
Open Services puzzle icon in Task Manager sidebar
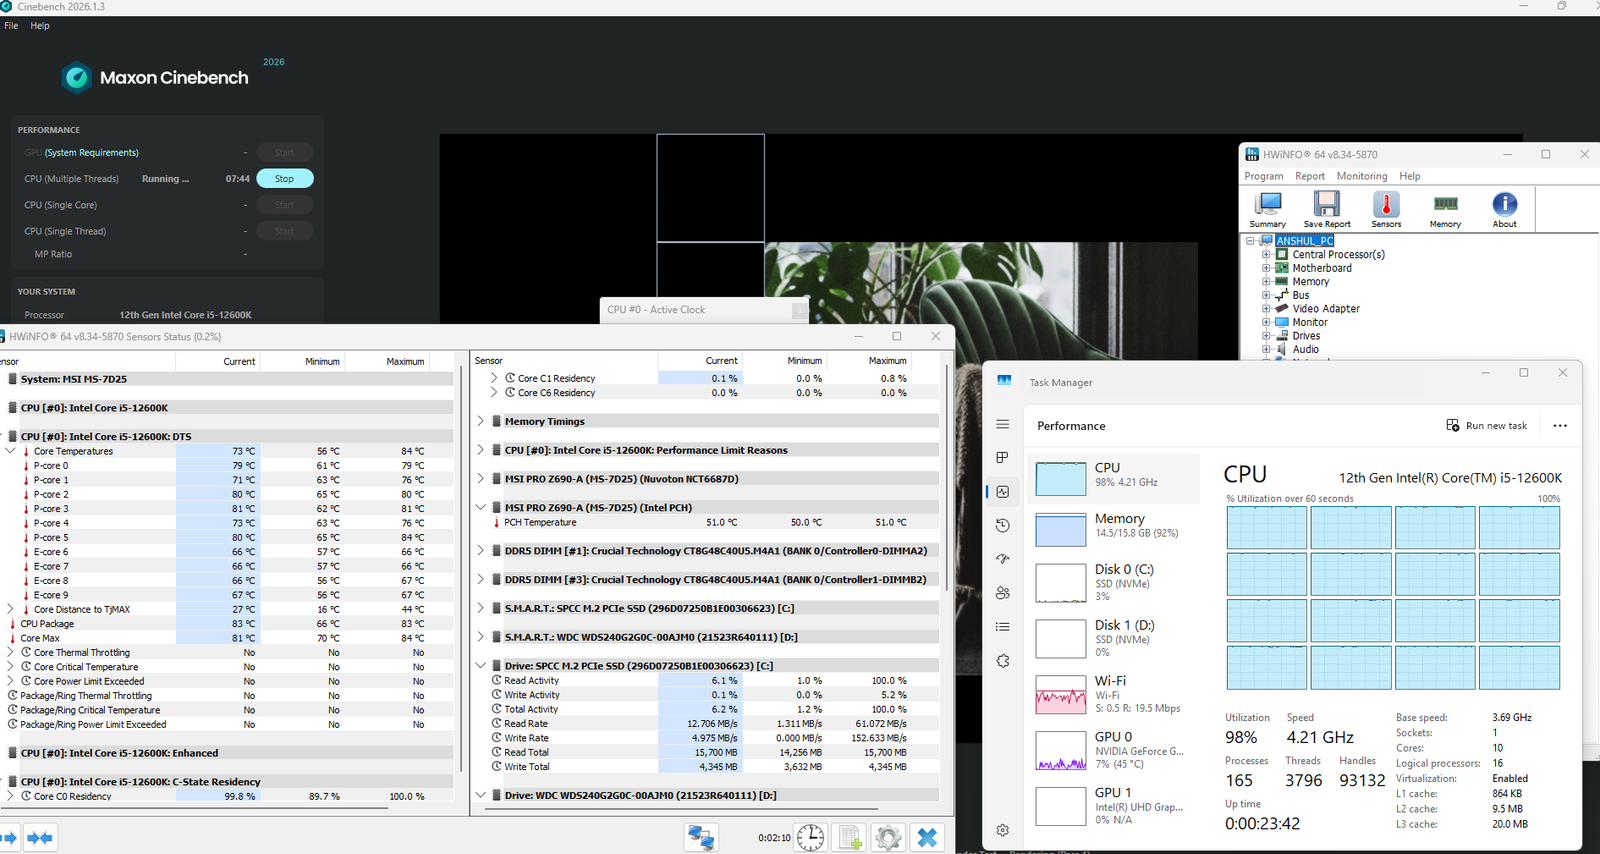tap(1003, 661)
